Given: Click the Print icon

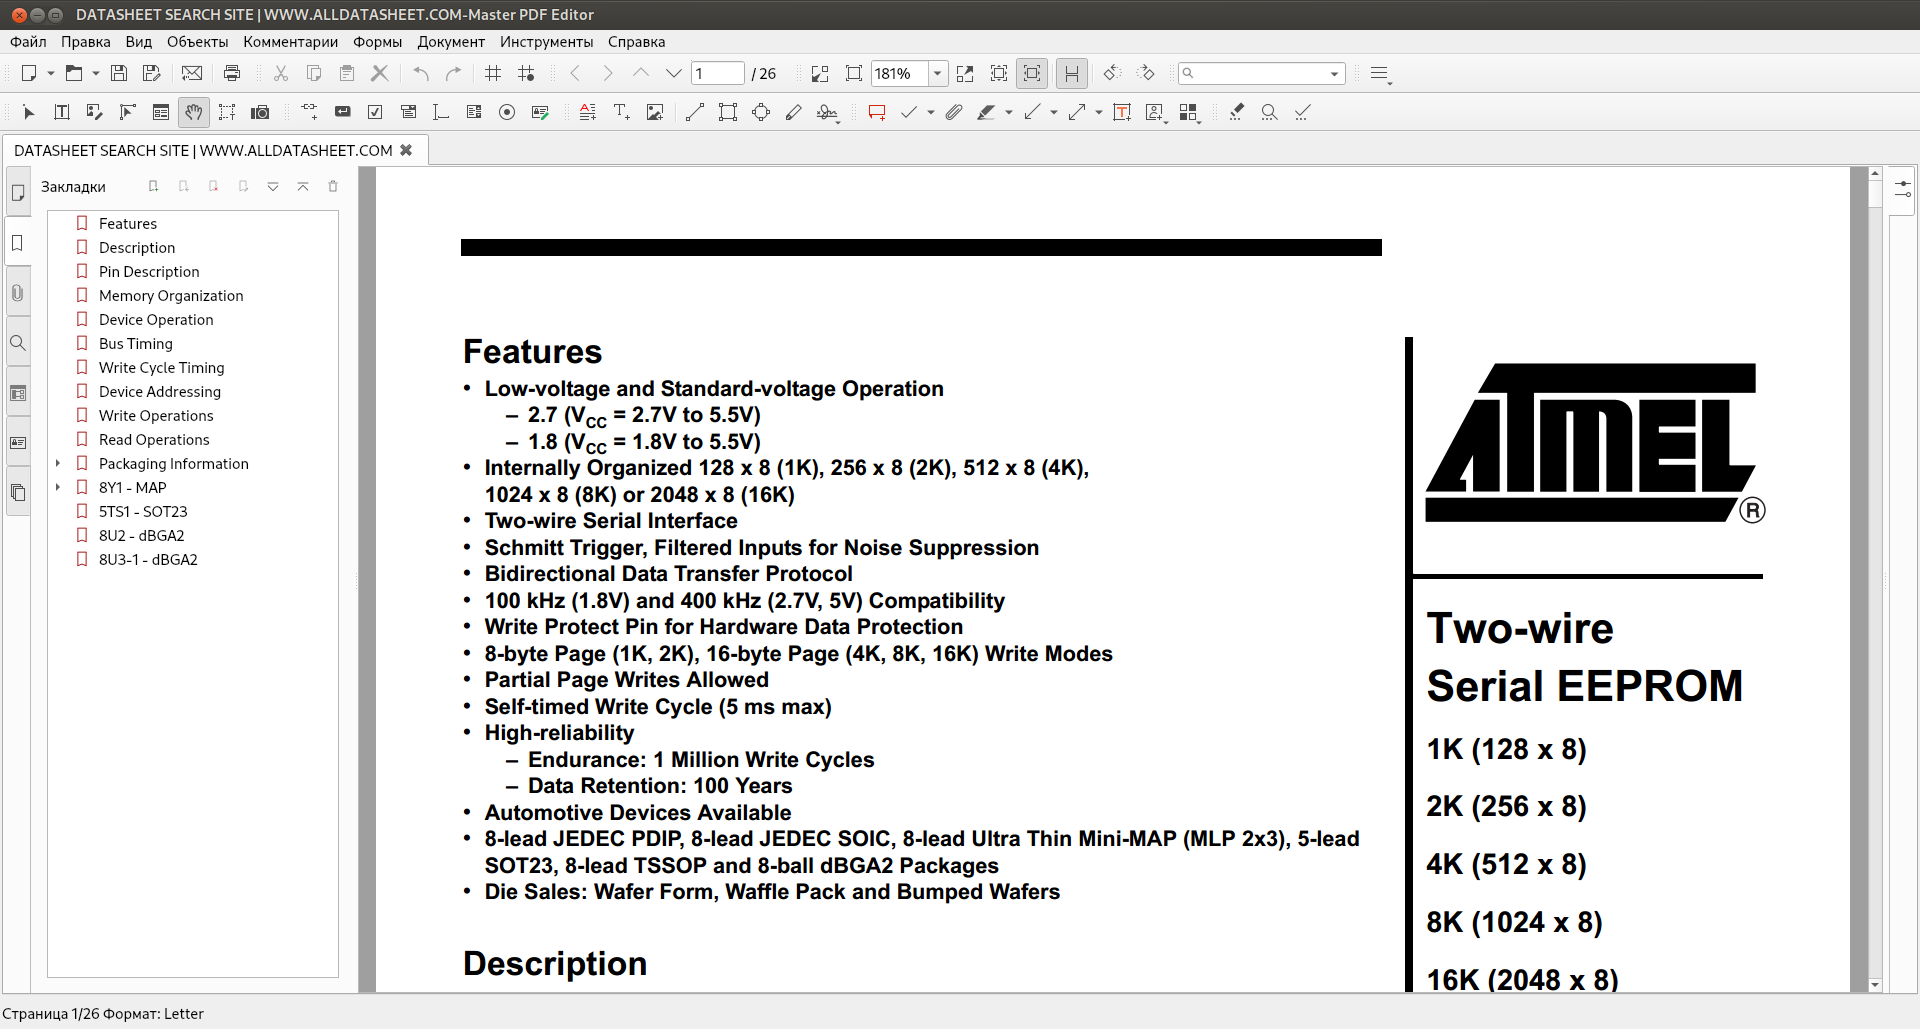Looking at the screenshot, I should [x=232, y=73].
